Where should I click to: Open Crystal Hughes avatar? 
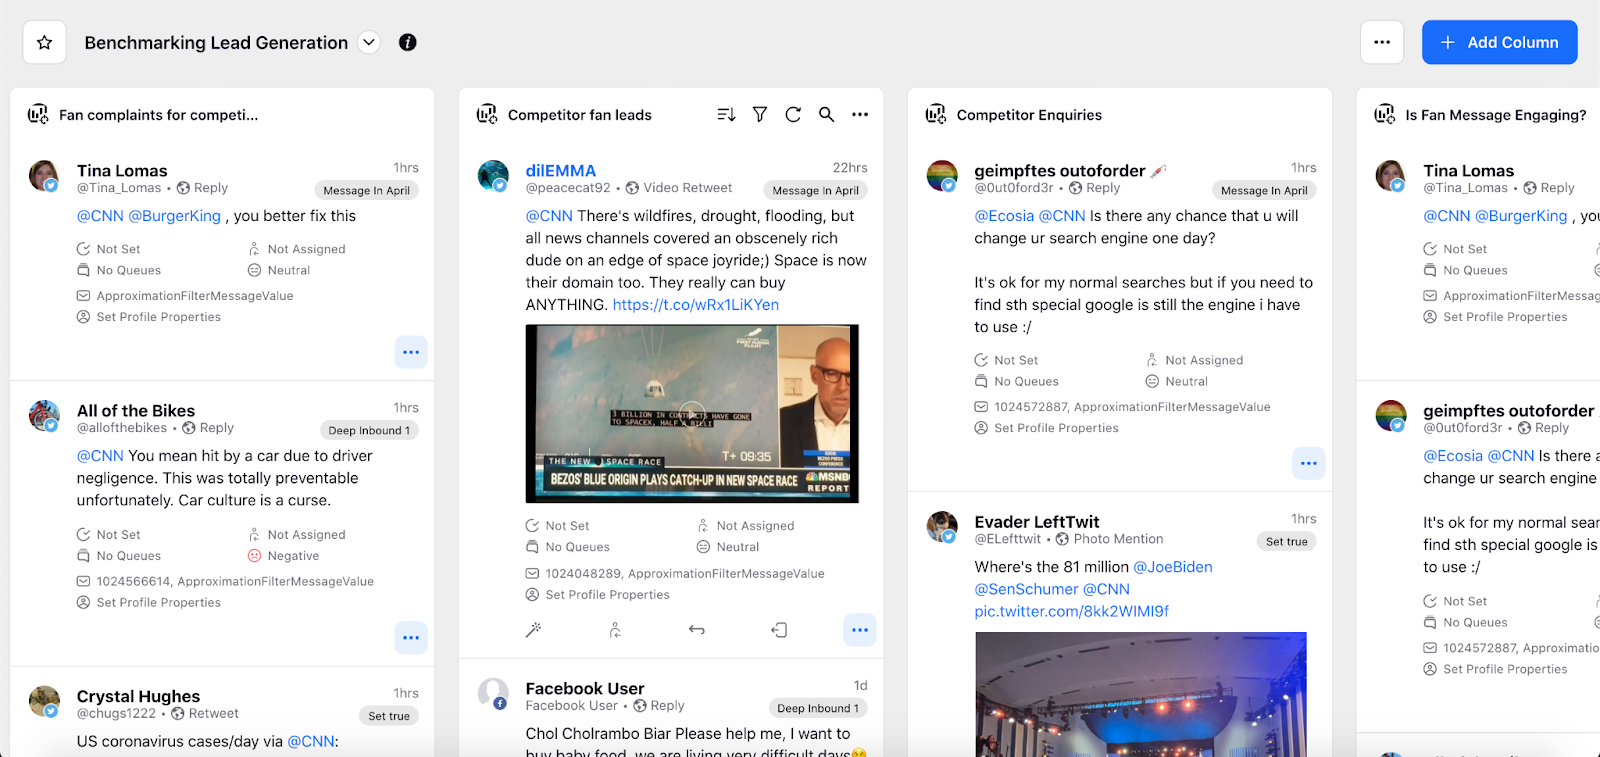44,701
